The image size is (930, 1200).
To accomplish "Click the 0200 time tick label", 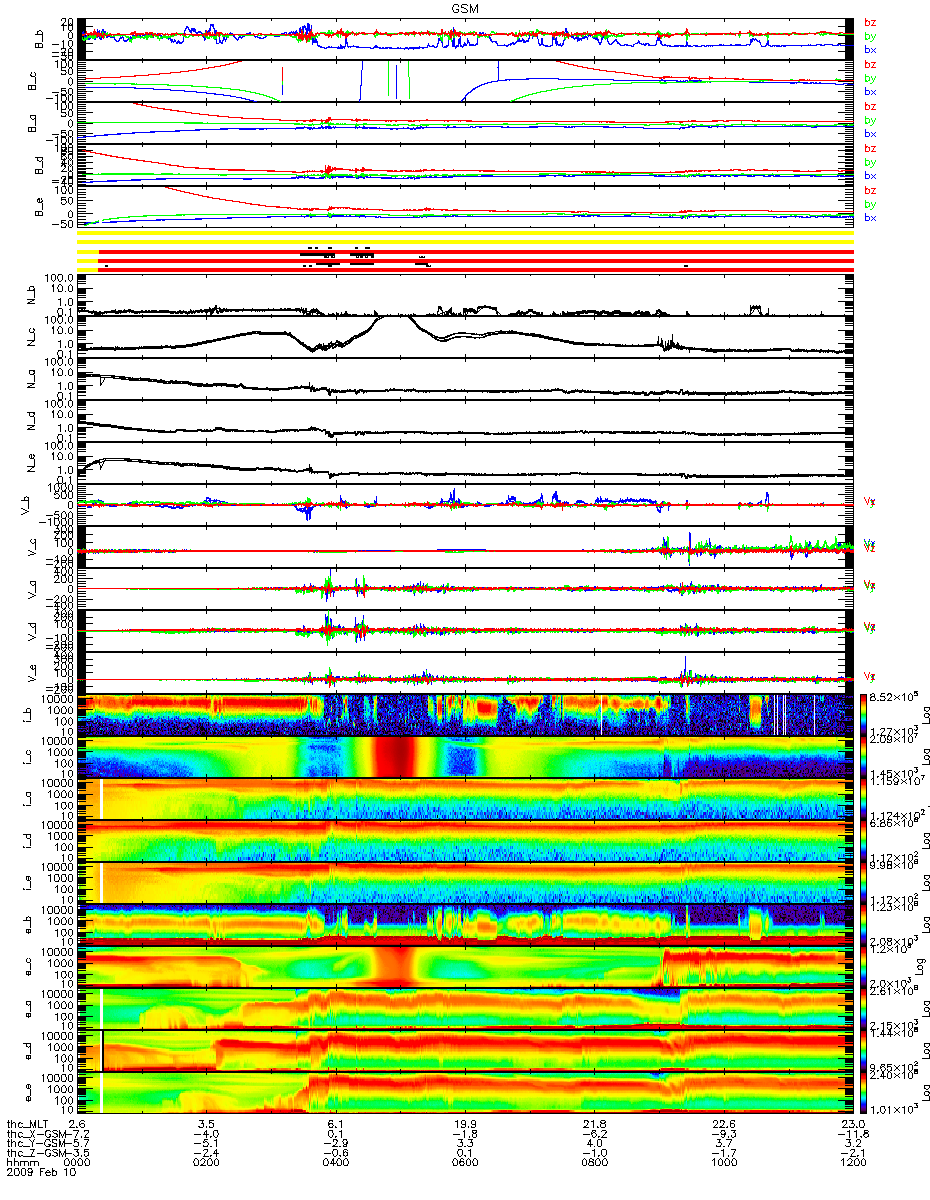I will (x=206, y=1165).
